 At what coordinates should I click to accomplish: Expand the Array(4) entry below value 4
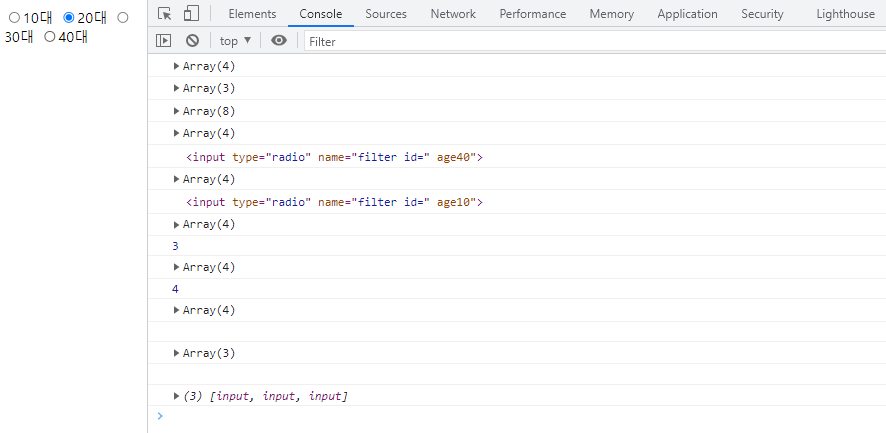(x=176, y=310)
